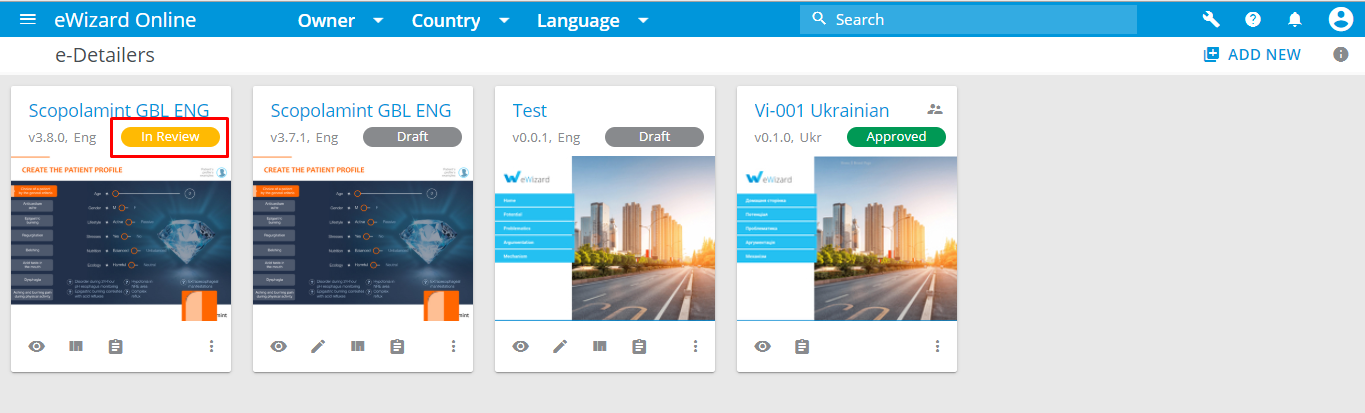Click the help question mark icon
Image resolution: width=1365 pixels, height=413 pixels.
(1253, 20)
